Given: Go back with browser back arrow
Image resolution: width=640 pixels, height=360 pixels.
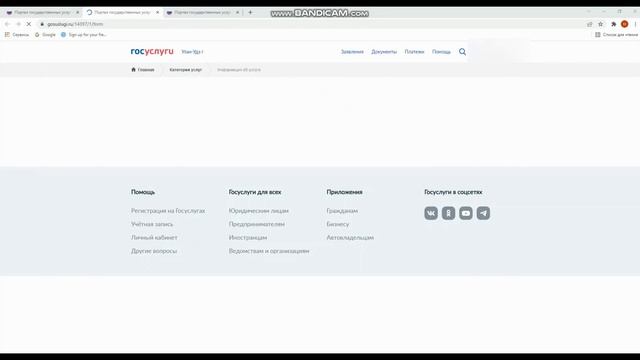Looking at the screenshot, I should 7,24.
